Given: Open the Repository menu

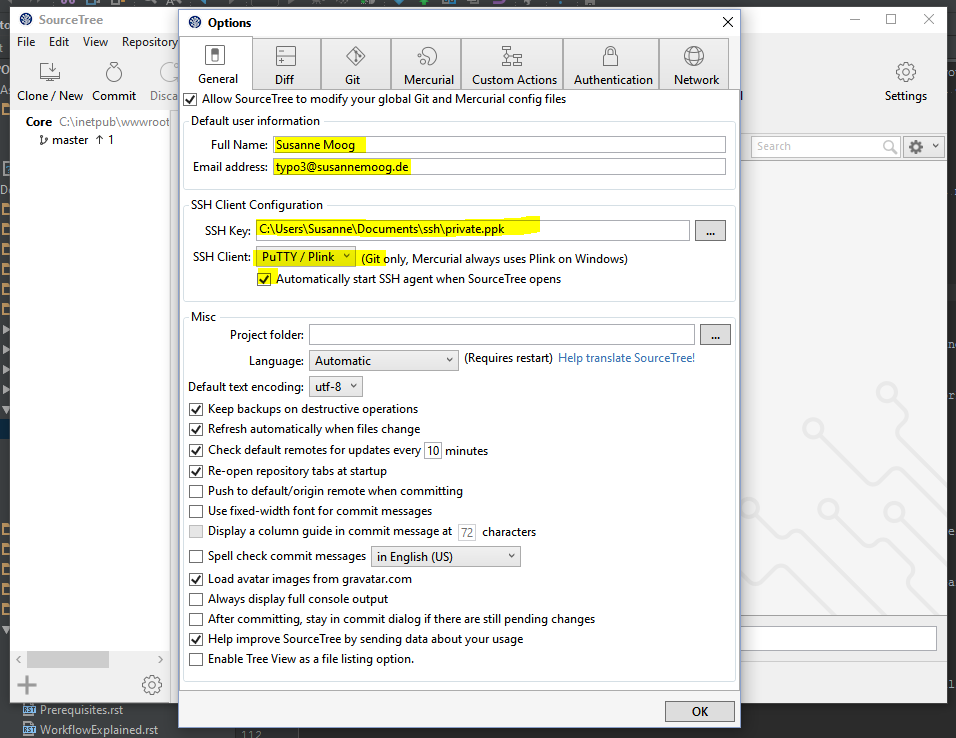Looking at the screenshot, I should 149,42.
